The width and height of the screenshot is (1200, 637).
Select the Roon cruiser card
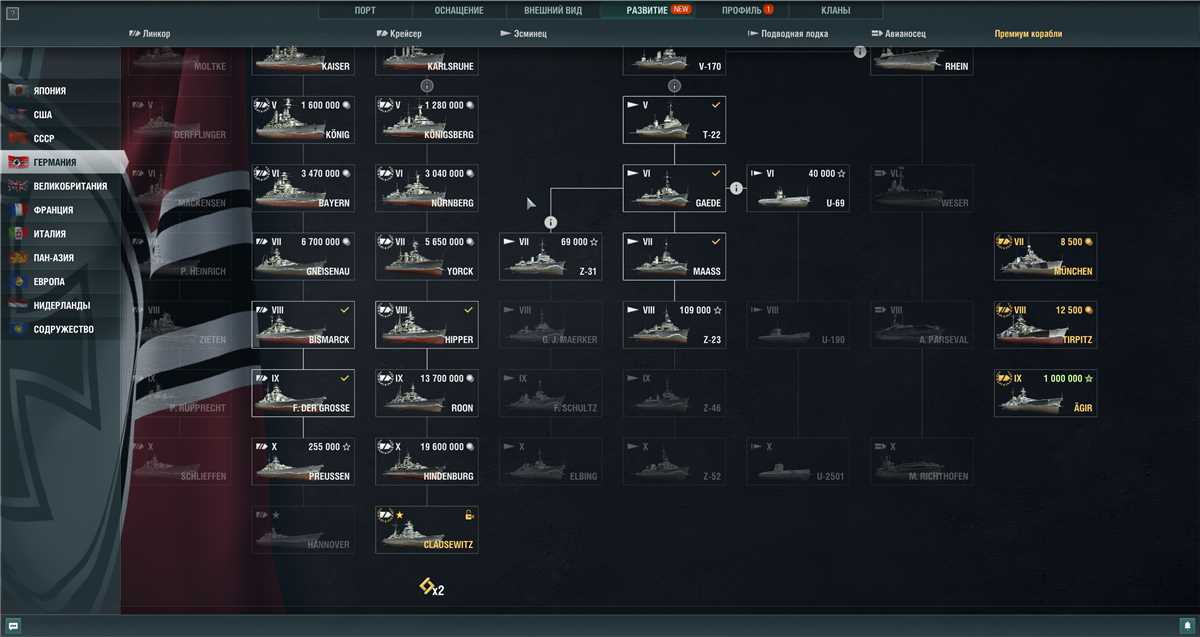pos(427,393)
